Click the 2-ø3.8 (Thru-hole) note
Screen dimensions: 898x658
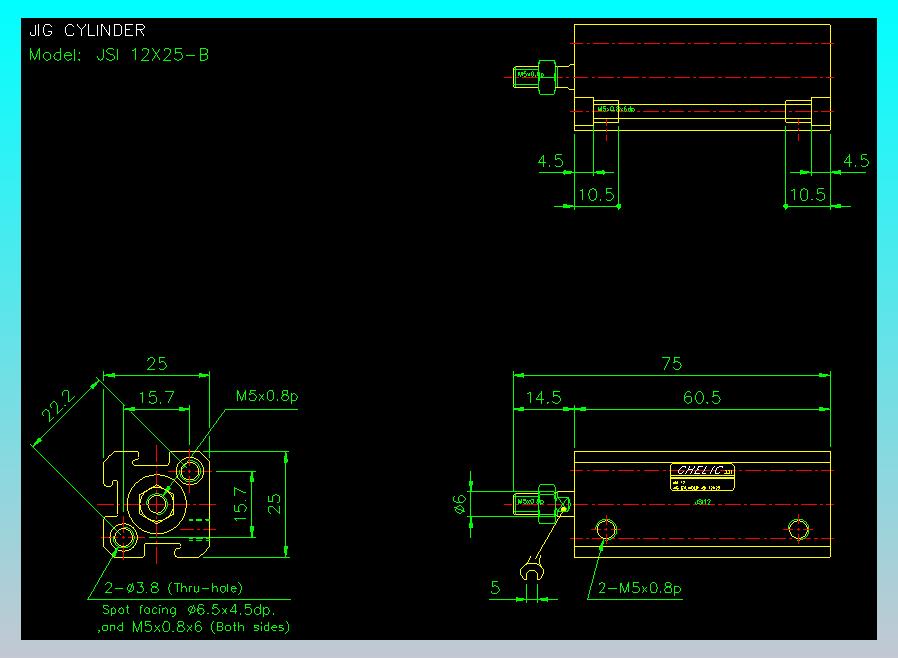[x=173, y=588]
